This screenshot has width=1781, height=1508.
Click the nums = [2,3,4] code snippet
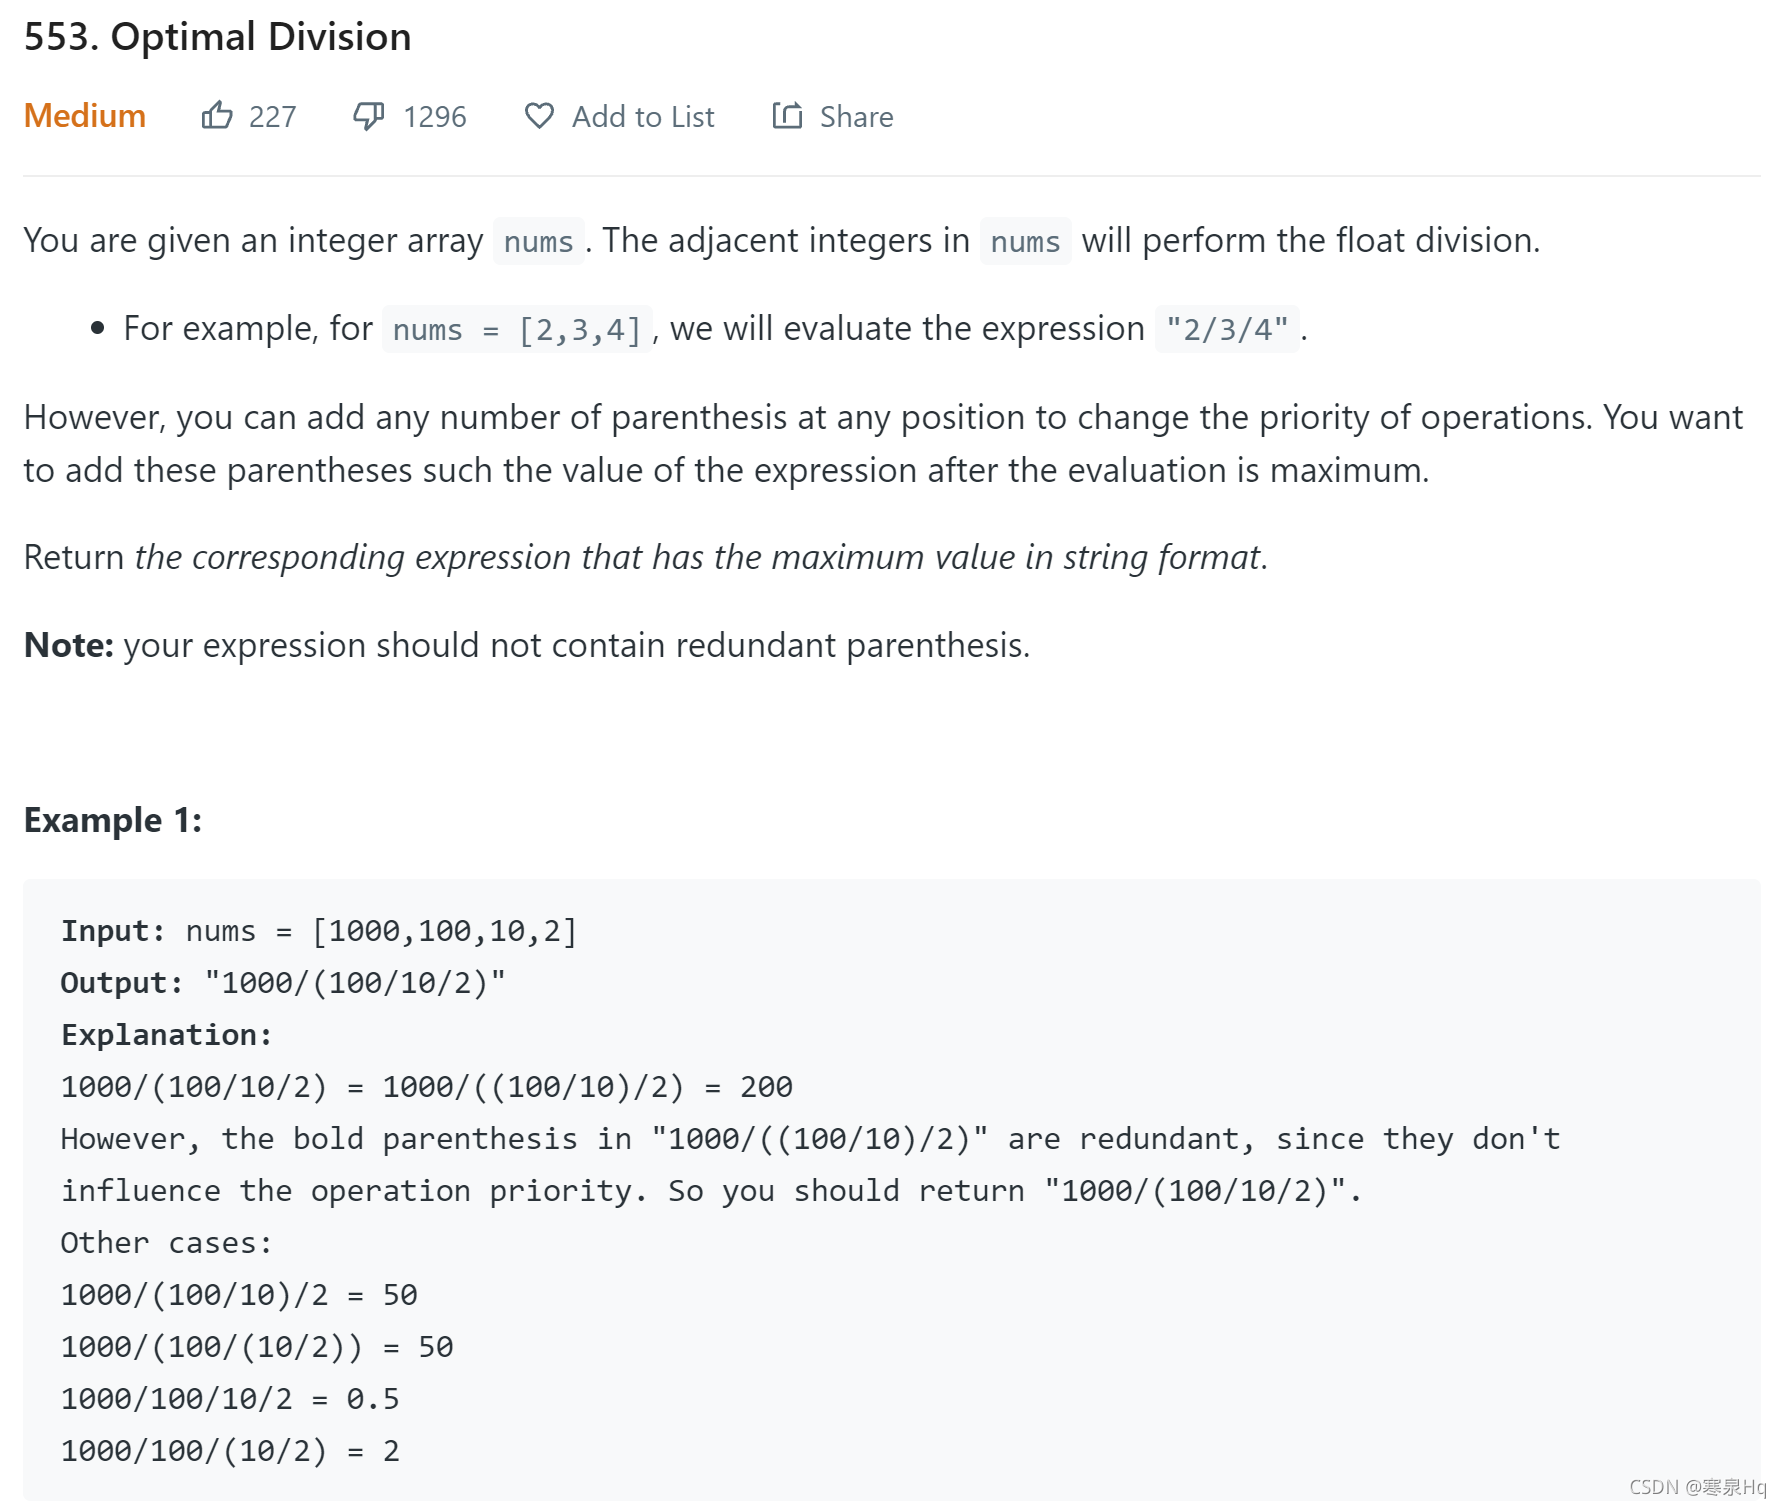[517, 329]
